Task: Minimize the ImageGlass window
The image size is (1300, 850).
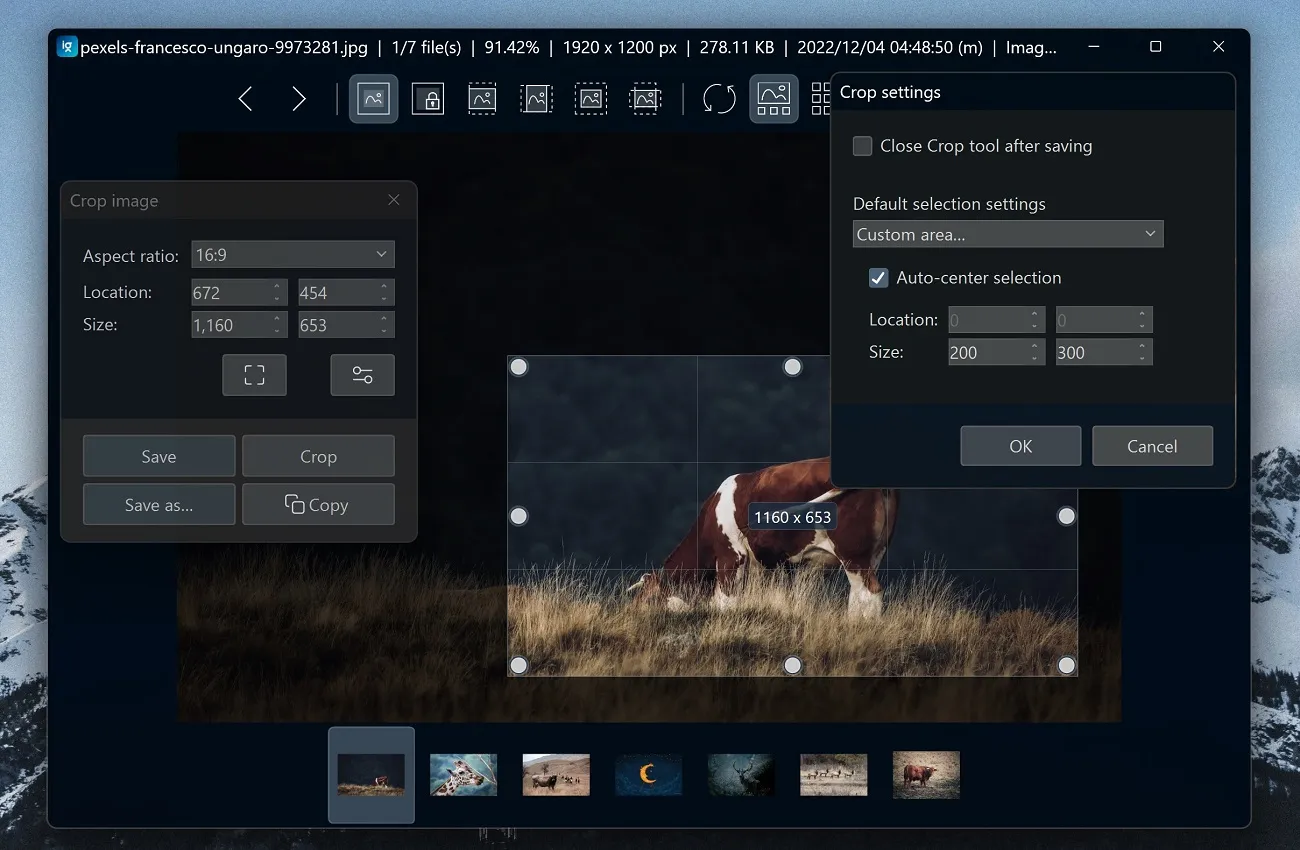Action: [1094, 47]
